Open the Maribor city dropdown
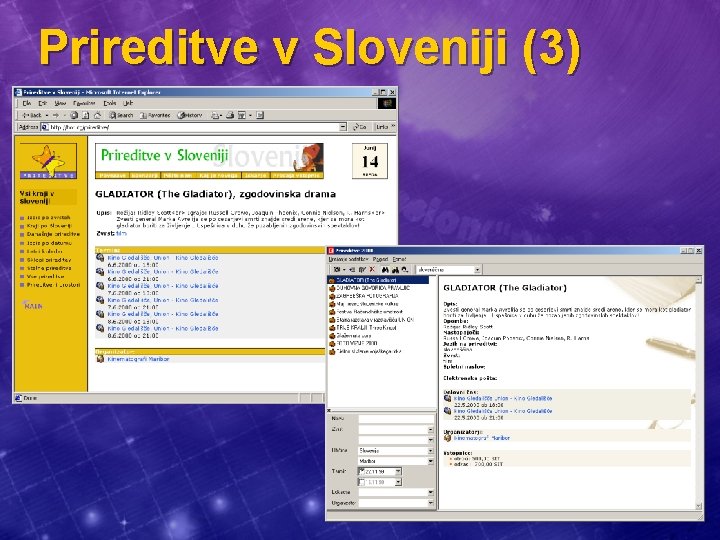Image resolution: width=720 pixels, height=540 pixels. [430, 461]
